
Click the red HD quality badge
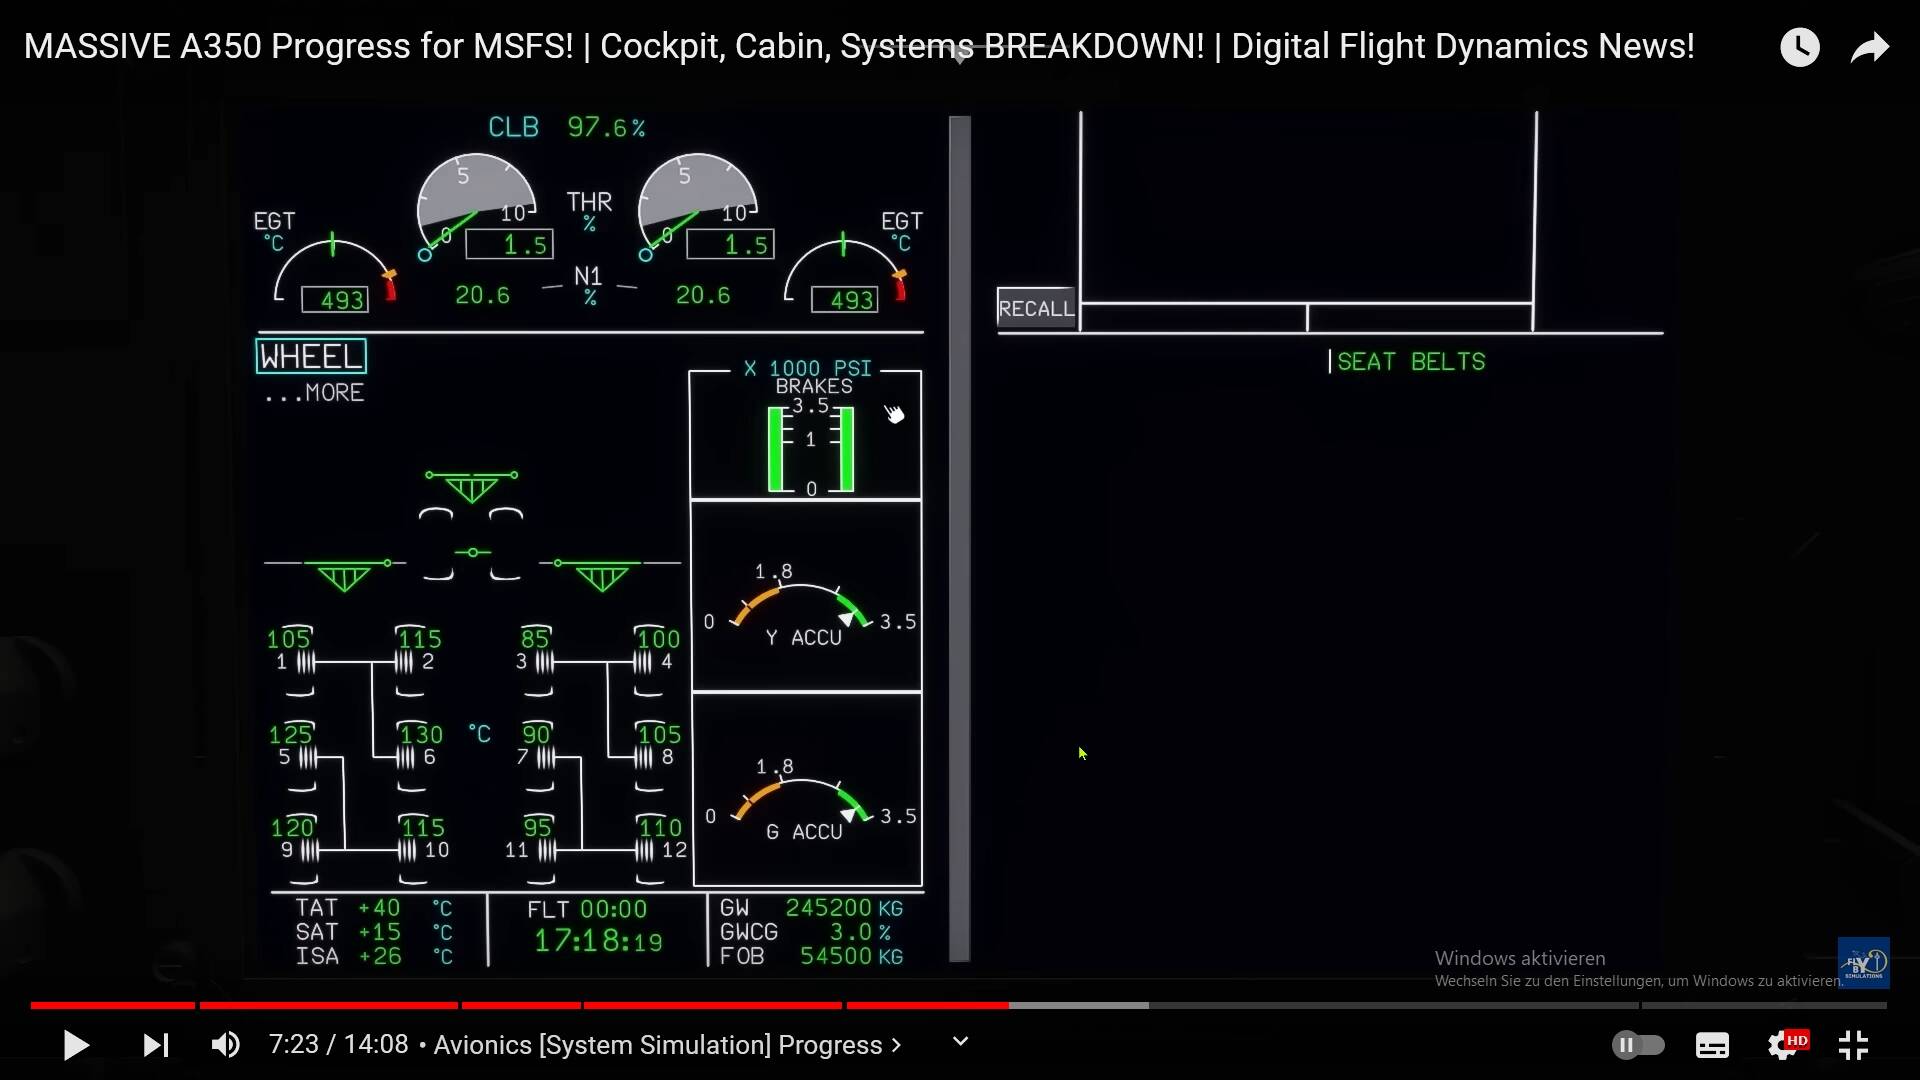coord(1799,1038)
